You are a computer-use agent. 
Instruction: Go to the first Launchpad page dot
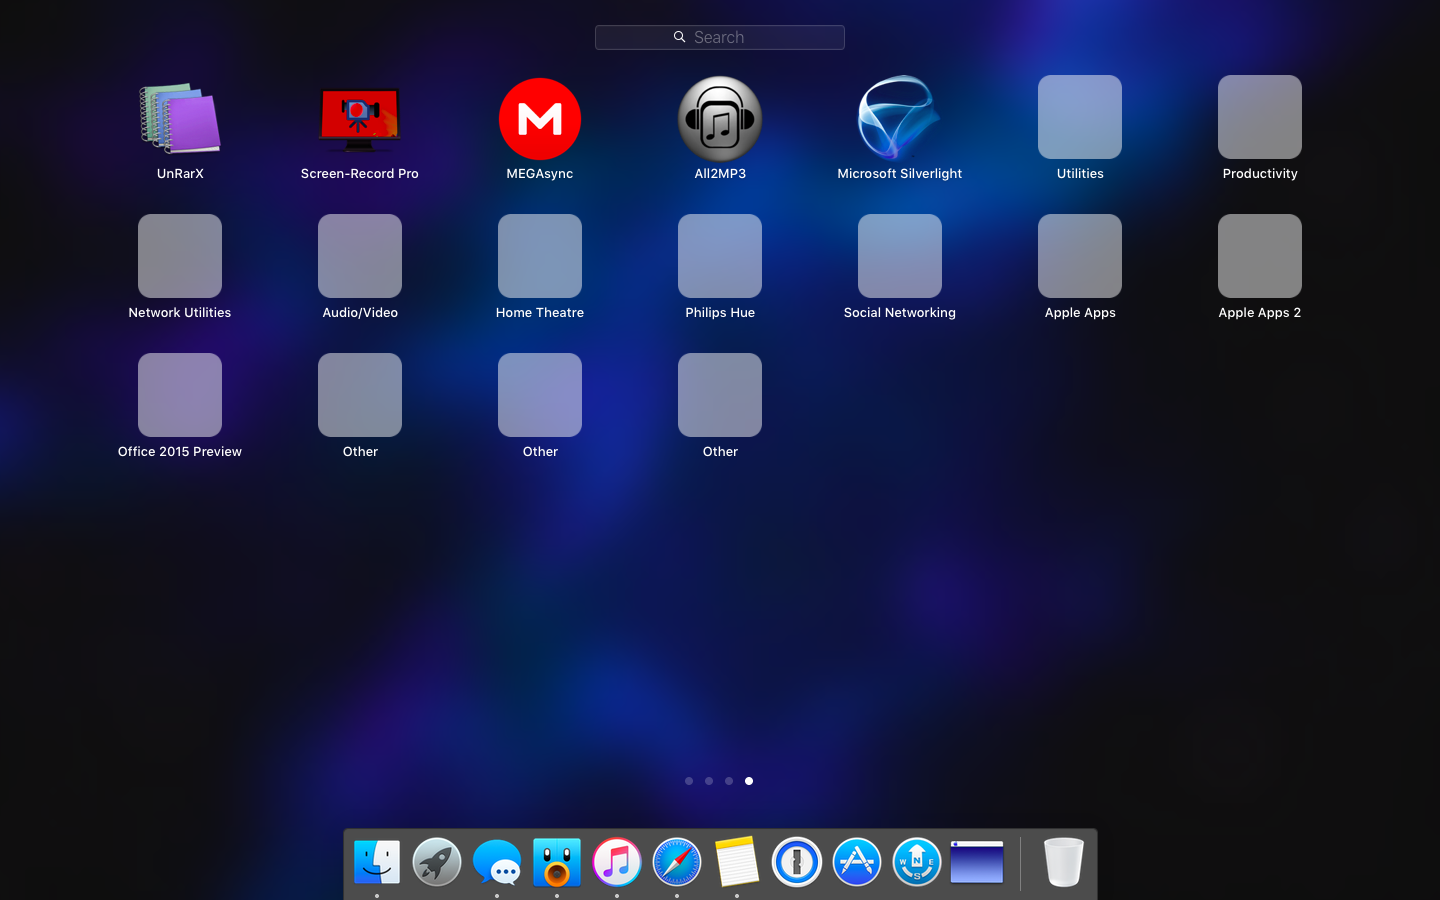(689, 781)
